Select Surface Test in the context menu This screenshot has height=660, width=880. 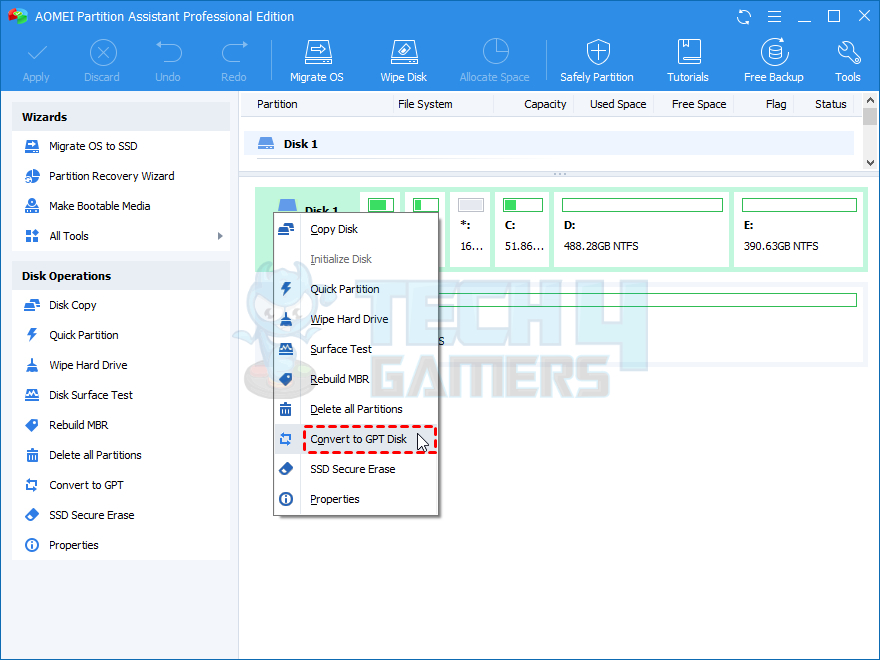[x=356, y=349]
